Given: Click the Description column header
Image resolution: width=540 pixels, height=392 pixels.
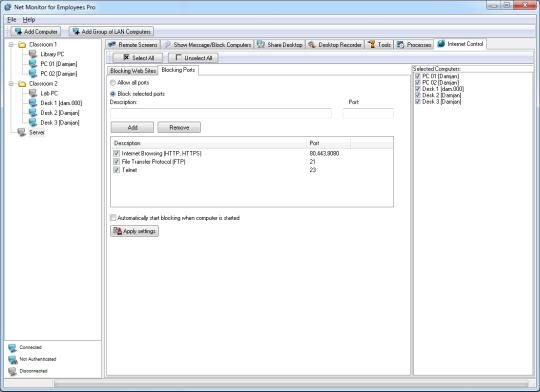Looking at the screenshot, I should (209, 143).
